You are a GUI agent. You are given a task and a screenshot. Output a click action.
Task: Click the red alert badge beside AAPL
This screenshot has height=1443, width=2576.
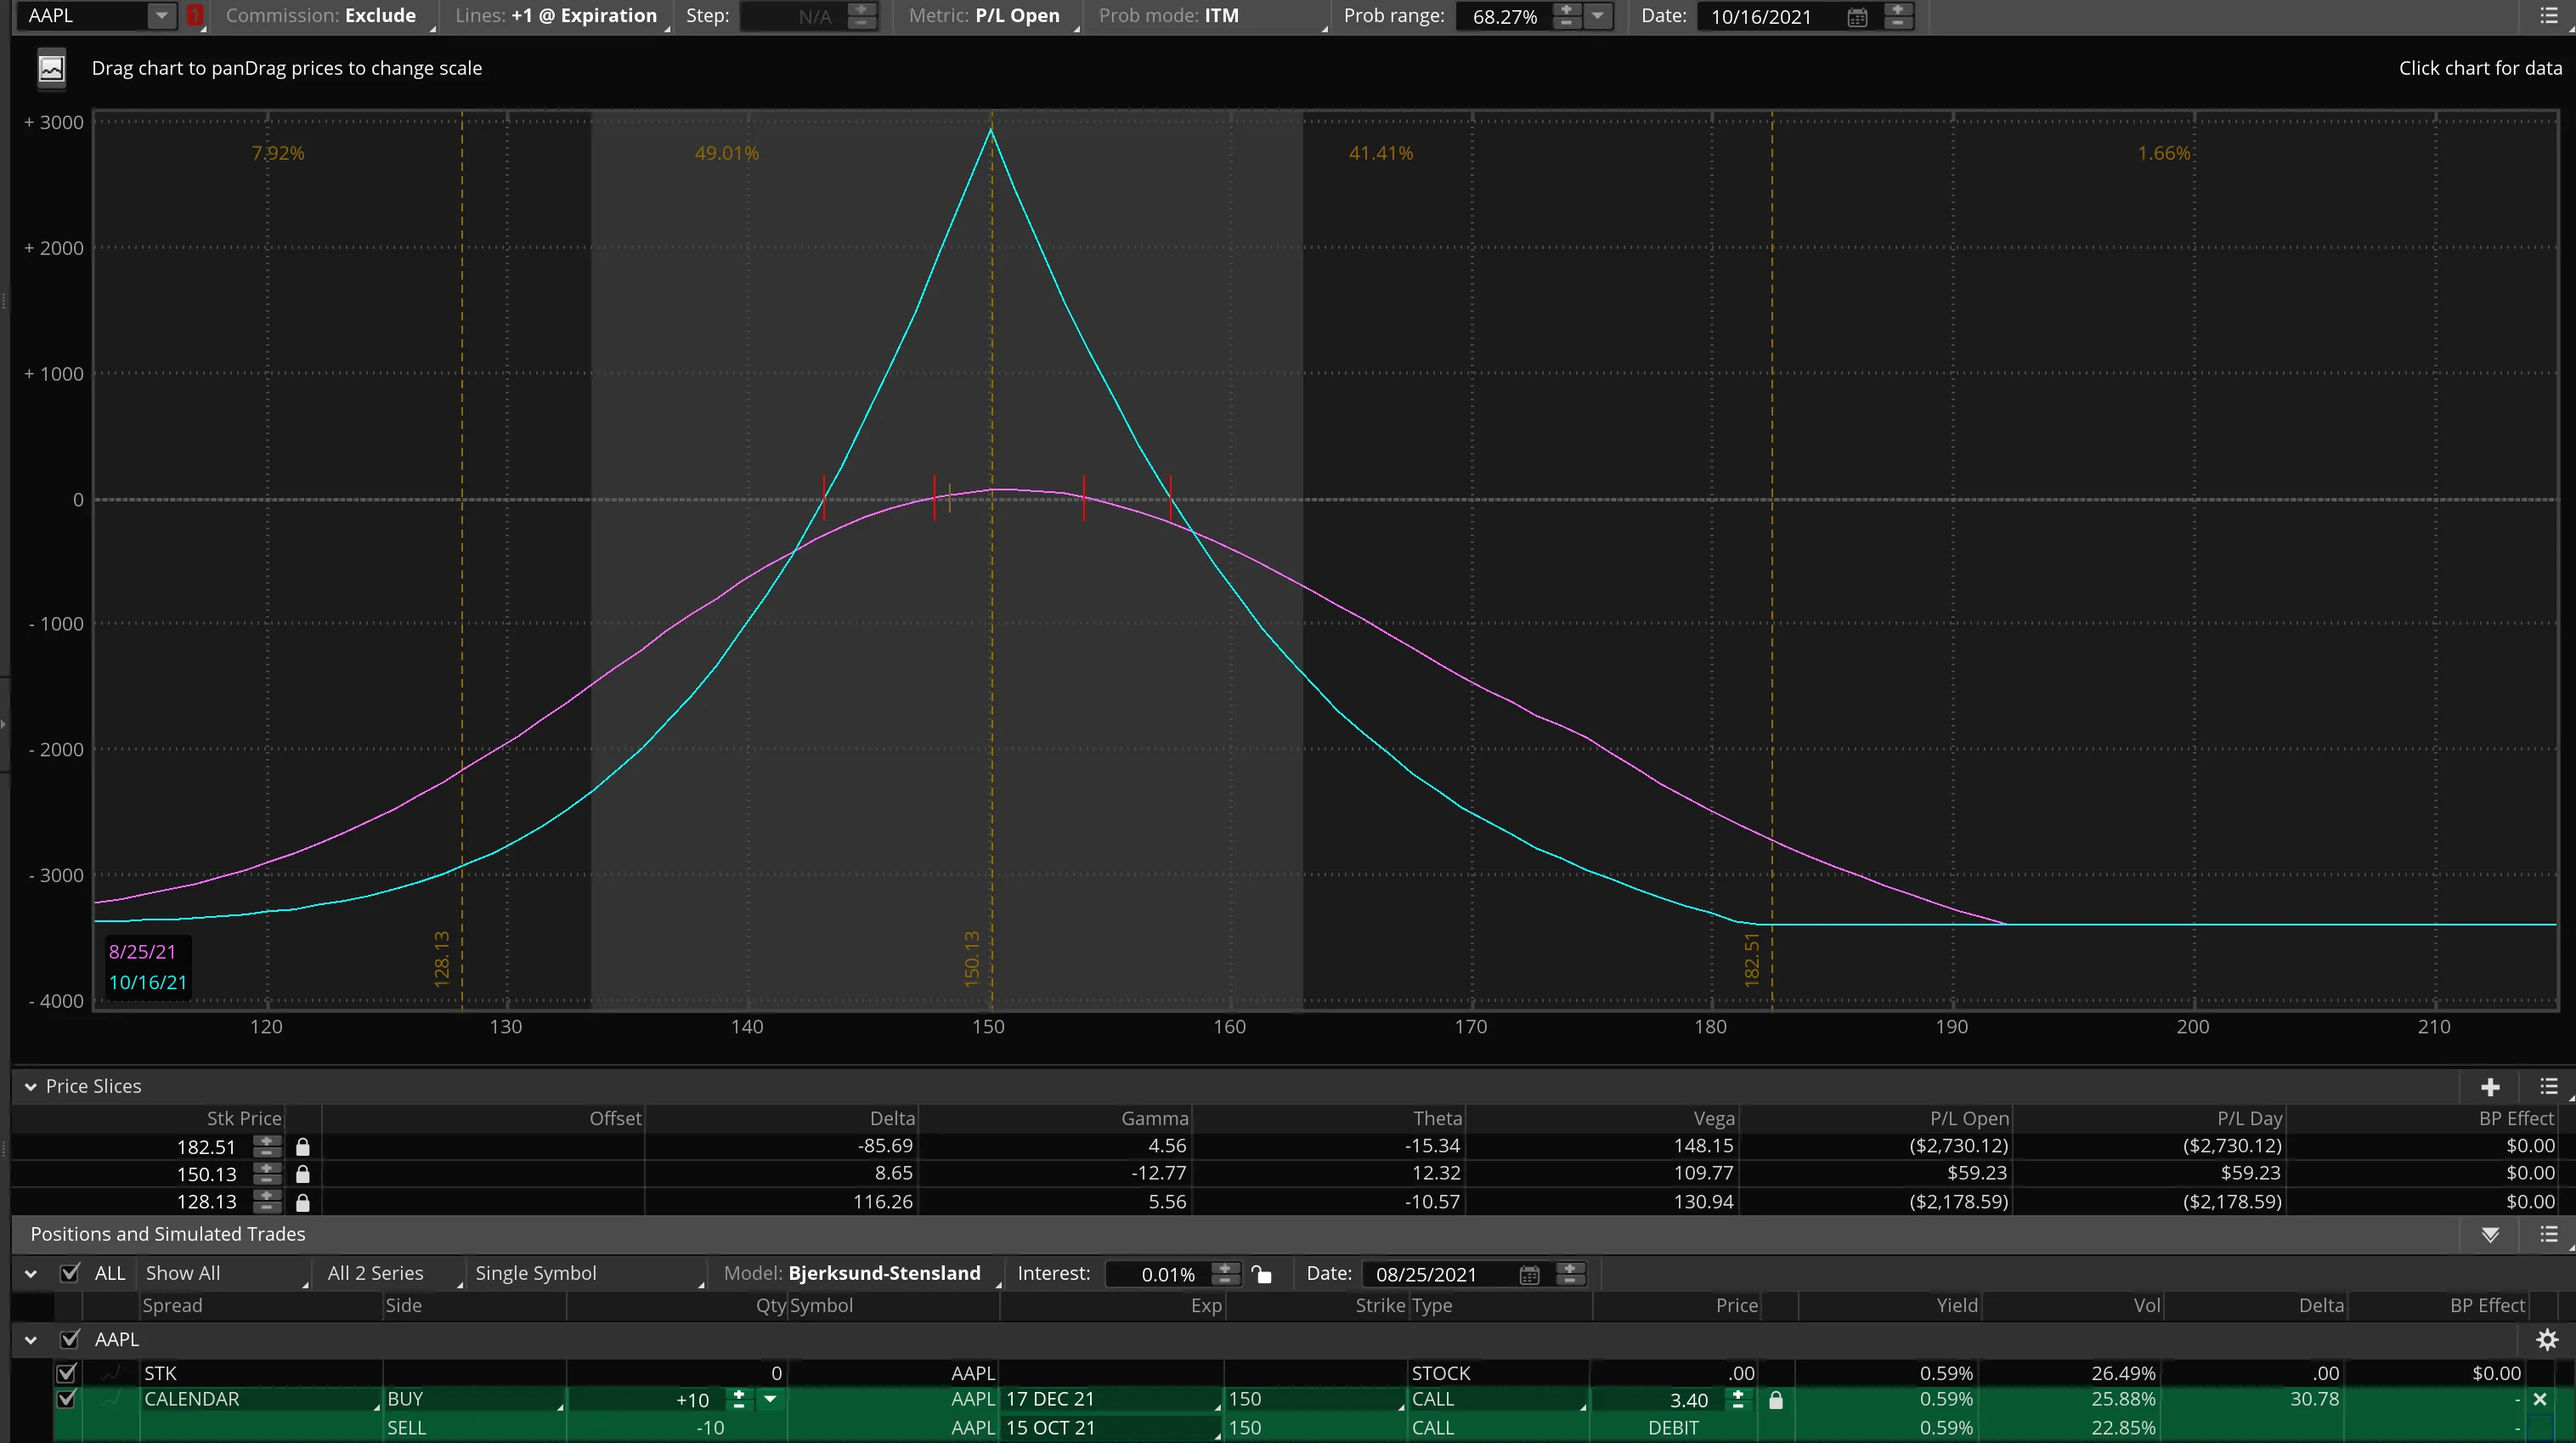pyautogui.click(x=195, y=16)
